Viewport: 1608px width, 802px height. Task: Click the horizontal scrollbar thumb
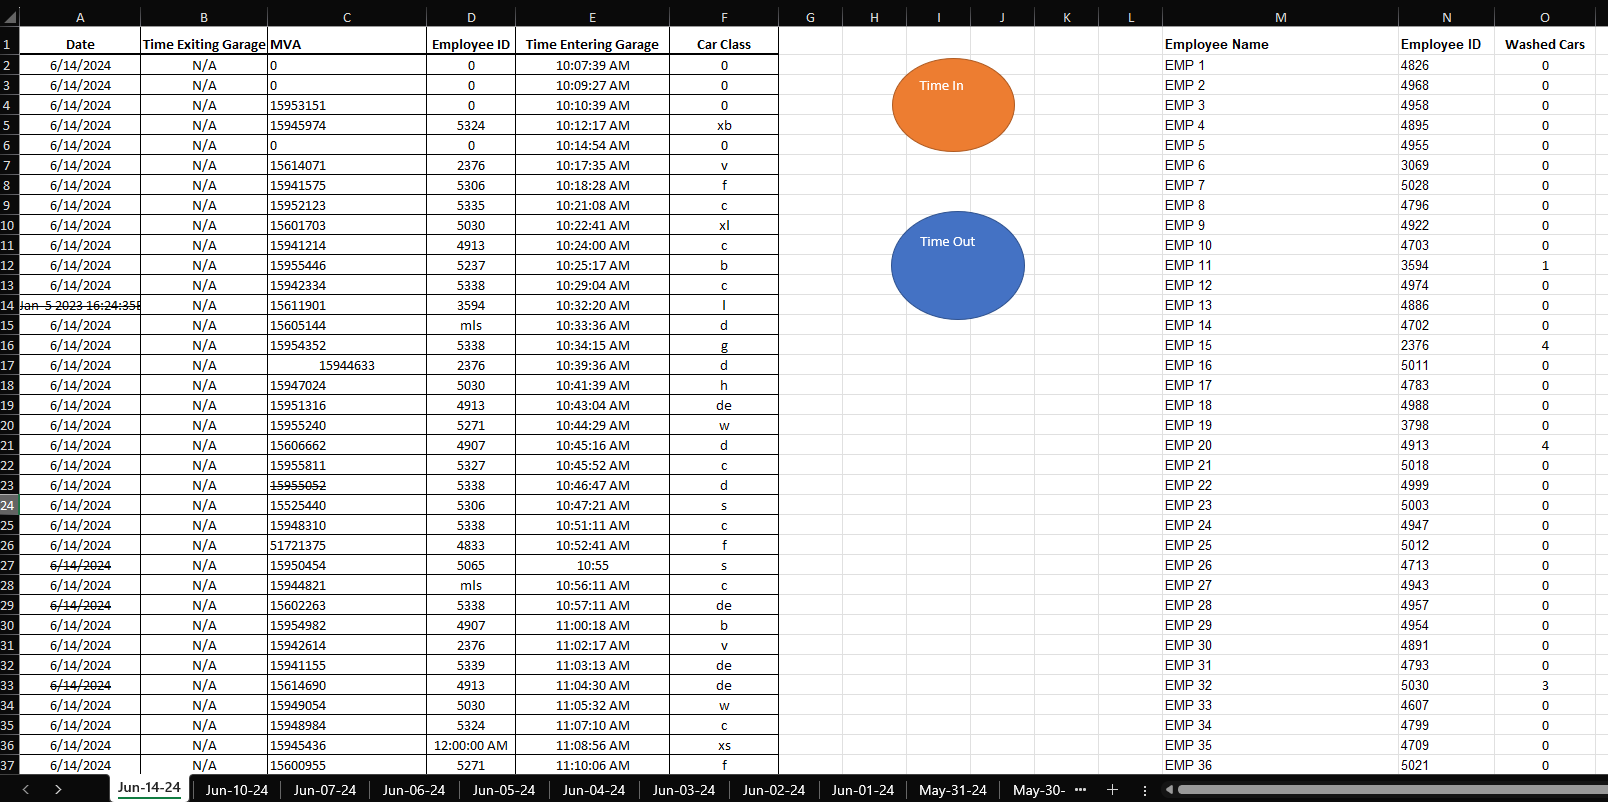coord(1392,790)
